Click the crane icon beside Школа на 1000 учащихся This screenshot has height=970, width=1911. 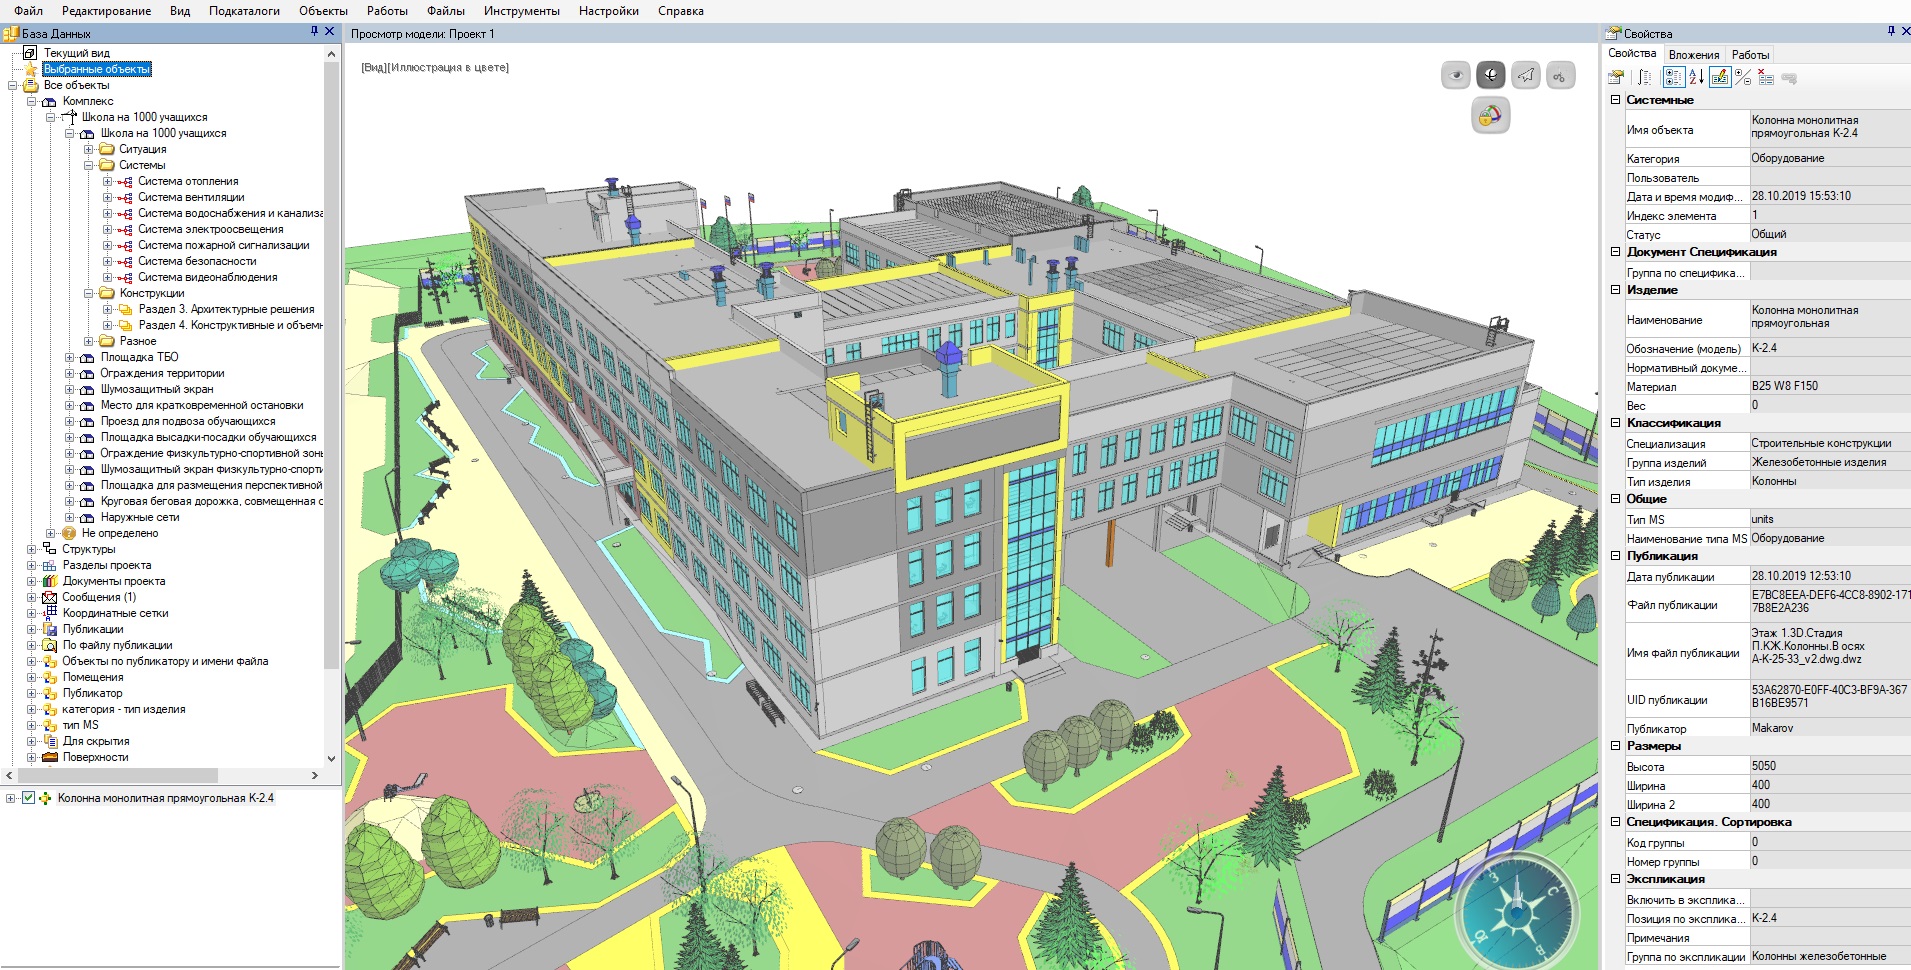click(69, 117)
